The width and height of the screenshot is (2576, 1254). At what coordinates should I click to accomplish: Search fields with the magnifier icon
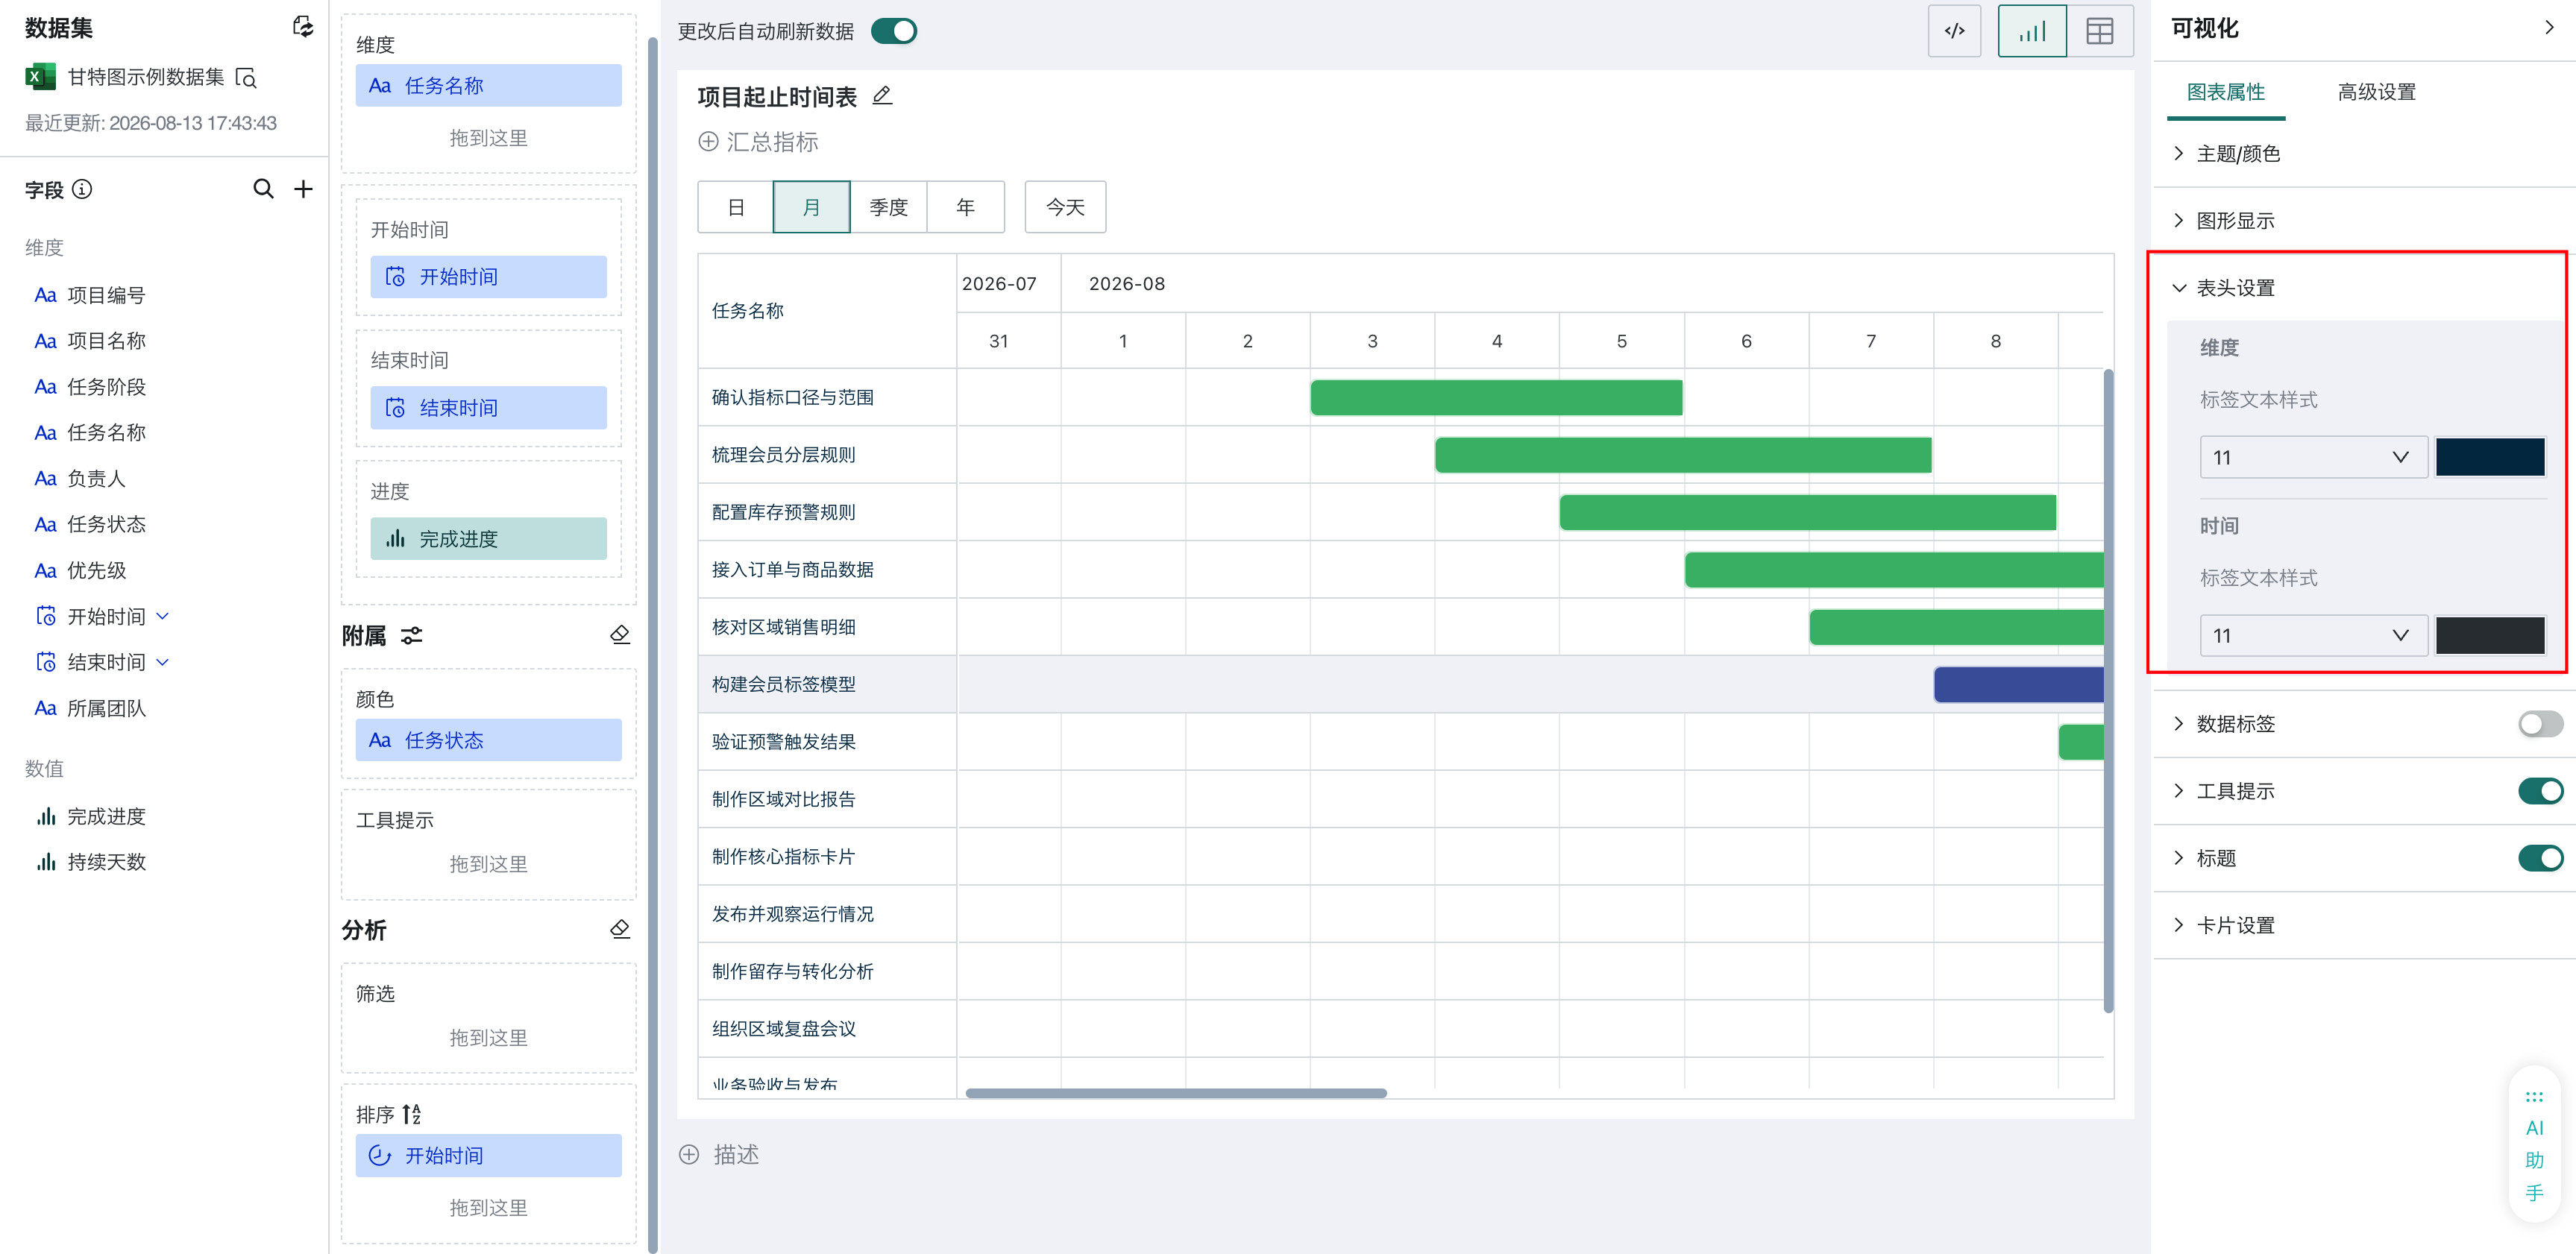(263, 189)
